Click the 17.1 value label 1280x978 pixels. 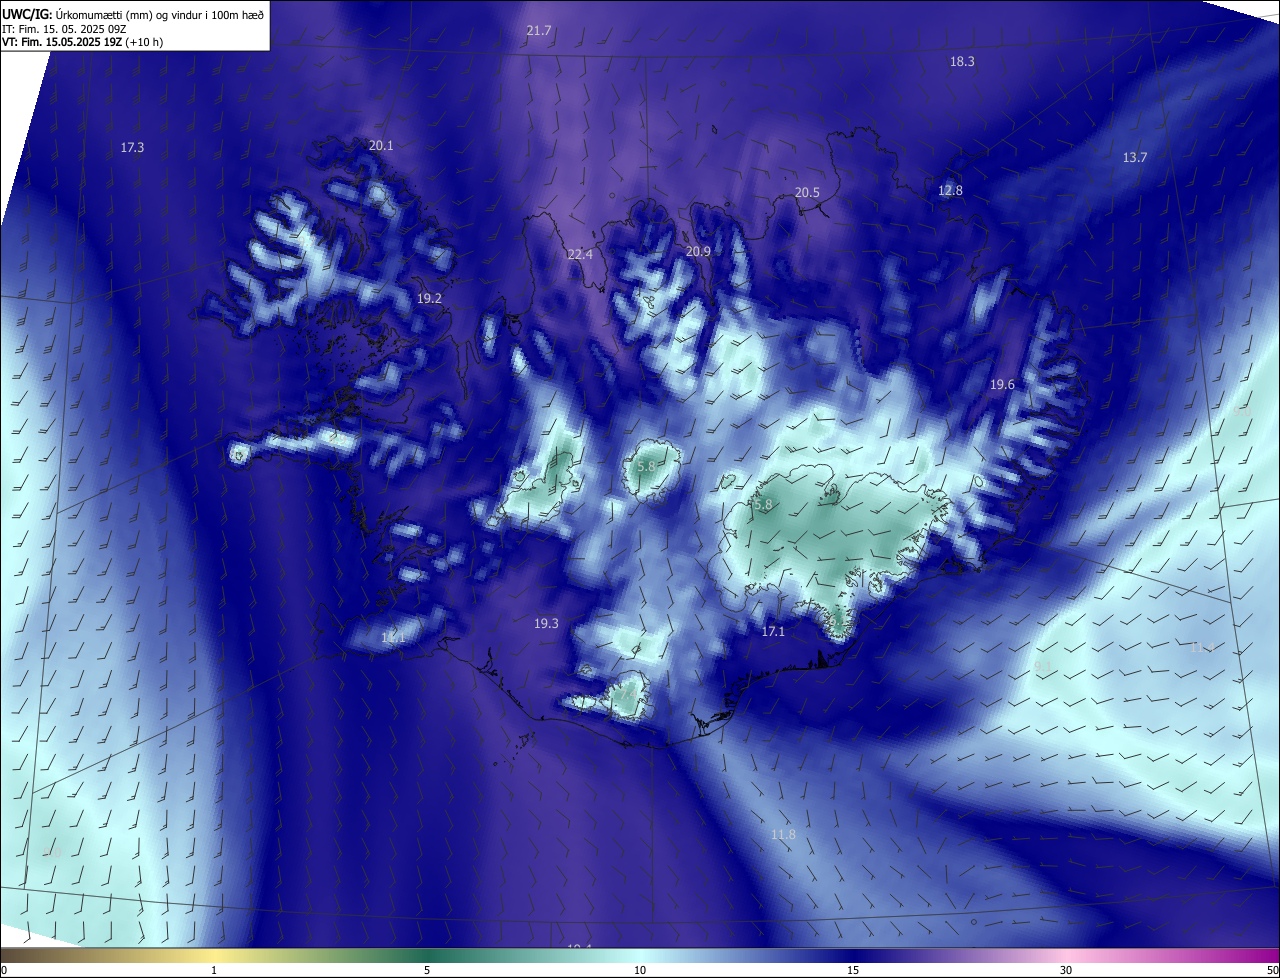coord(773,631)
